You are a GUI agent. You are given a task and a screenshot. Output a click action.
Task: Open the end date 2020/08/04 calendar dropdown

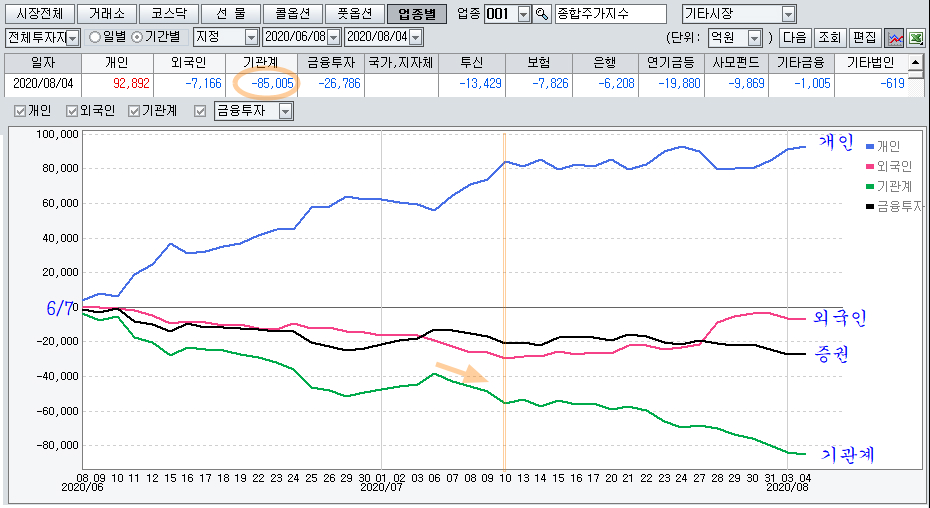pos(416,37)
